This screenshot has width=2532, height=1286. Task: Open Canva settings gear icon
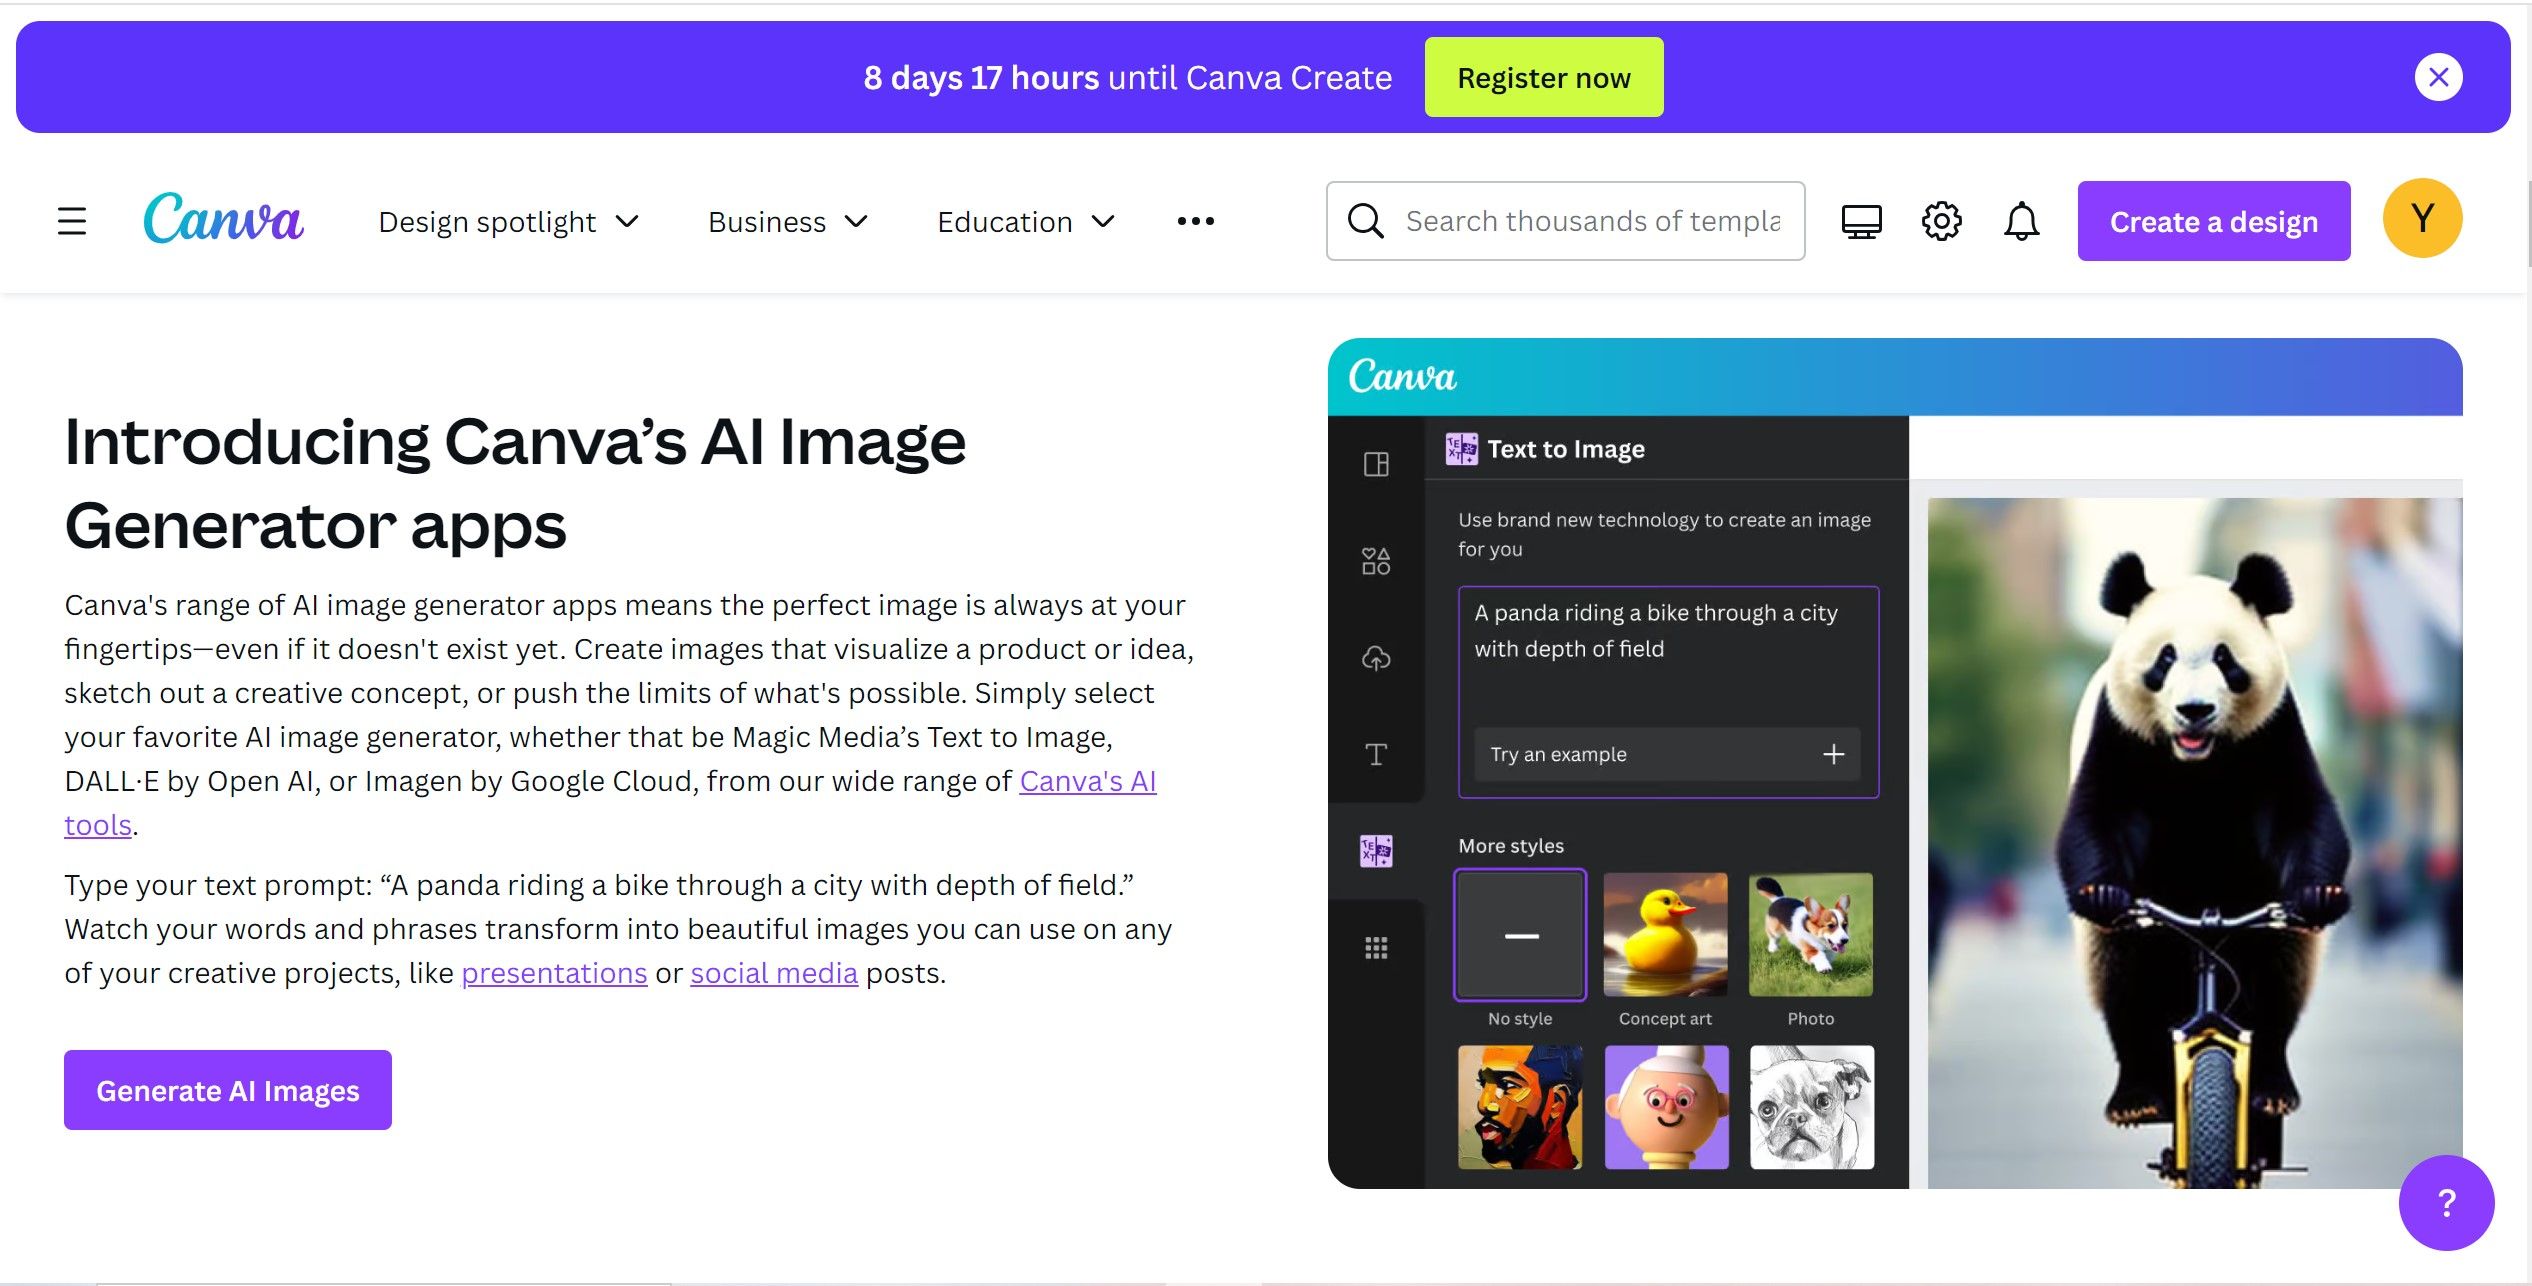click(x=1942, y=220)
